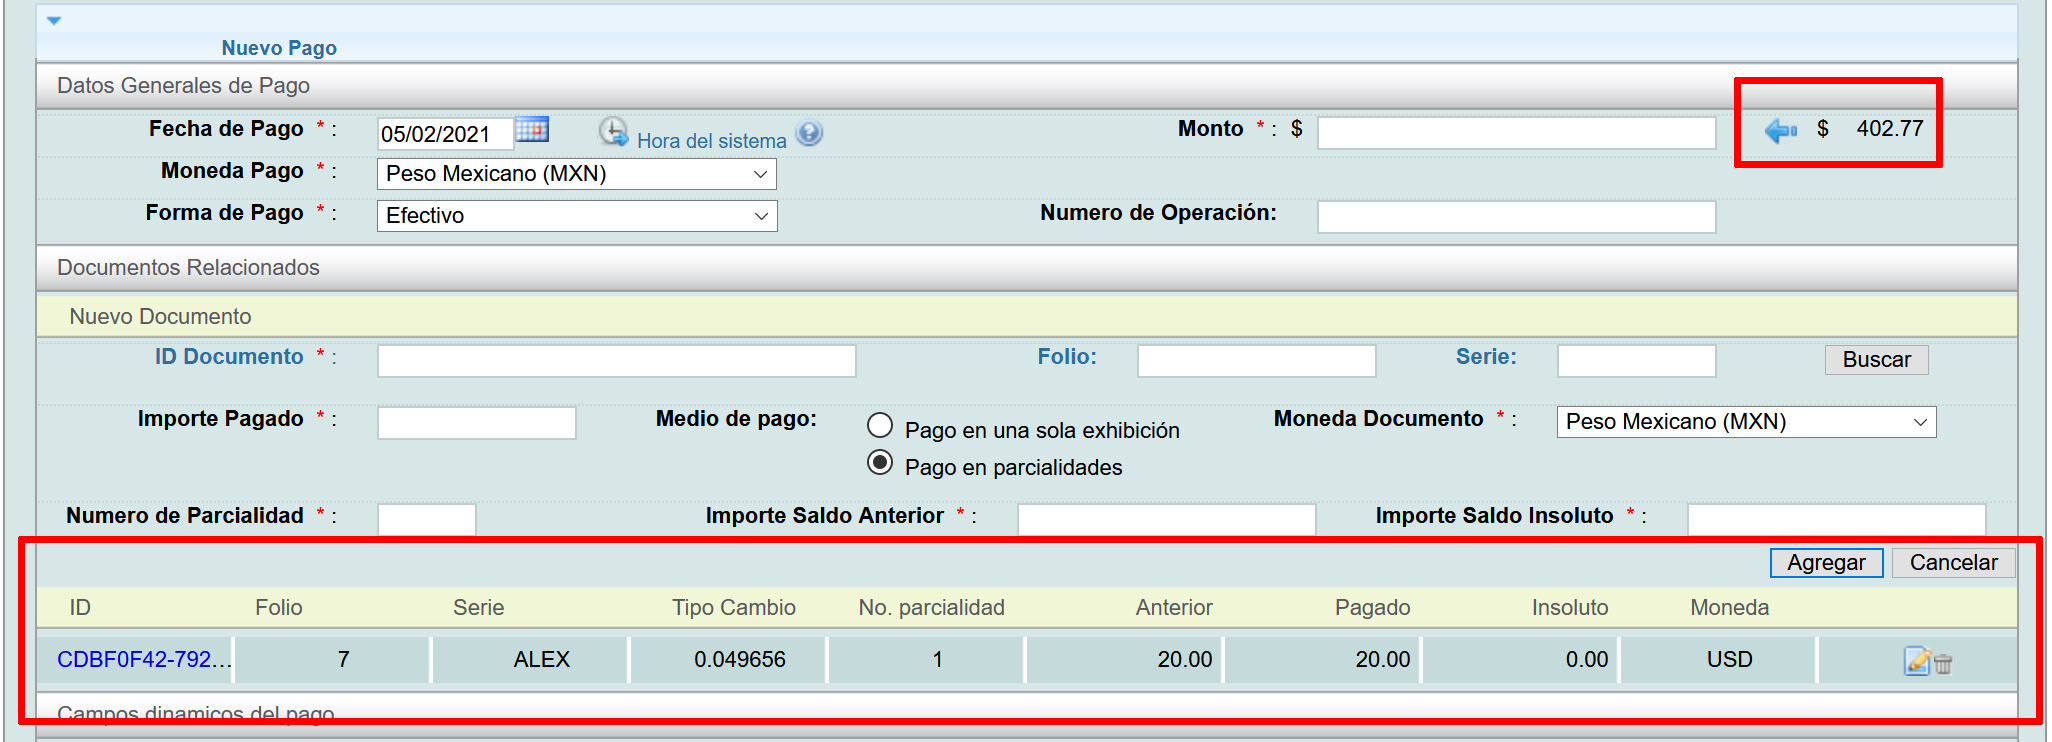Click the Hora del sistema link
Image resolution: width=2052 pixels, height=742 pixels.
coord(711,141)
